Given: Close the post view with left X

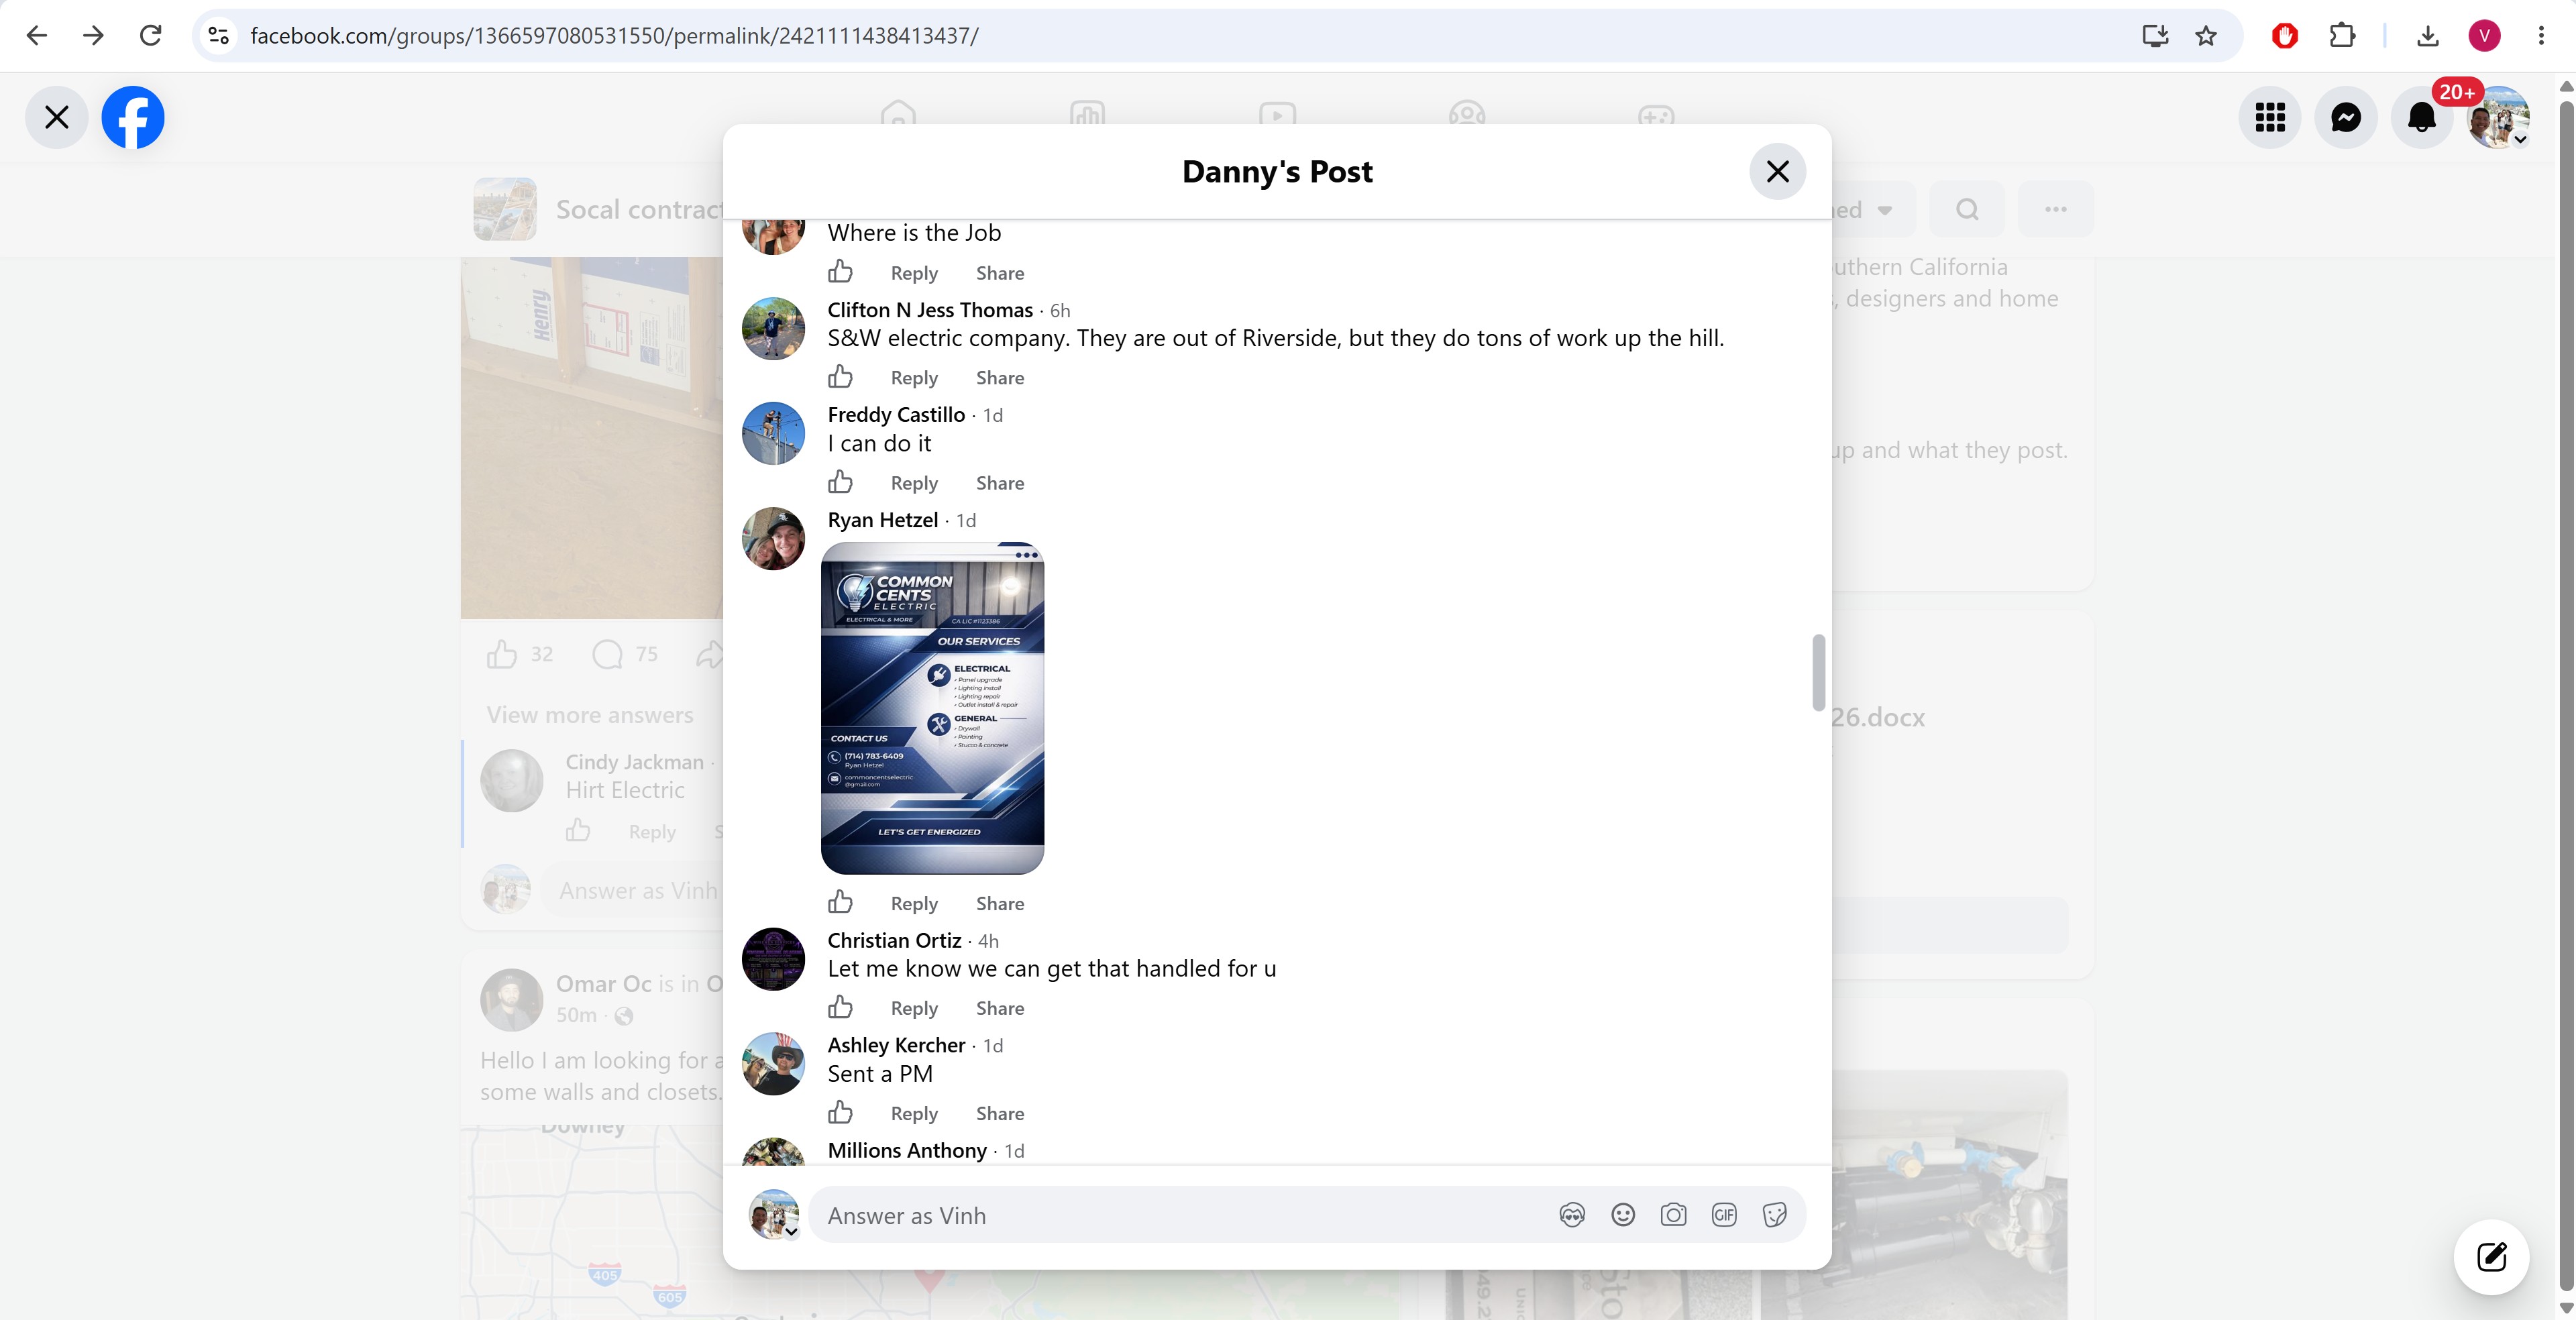Looking at the screenshot, I should click(x=57, y=117).
